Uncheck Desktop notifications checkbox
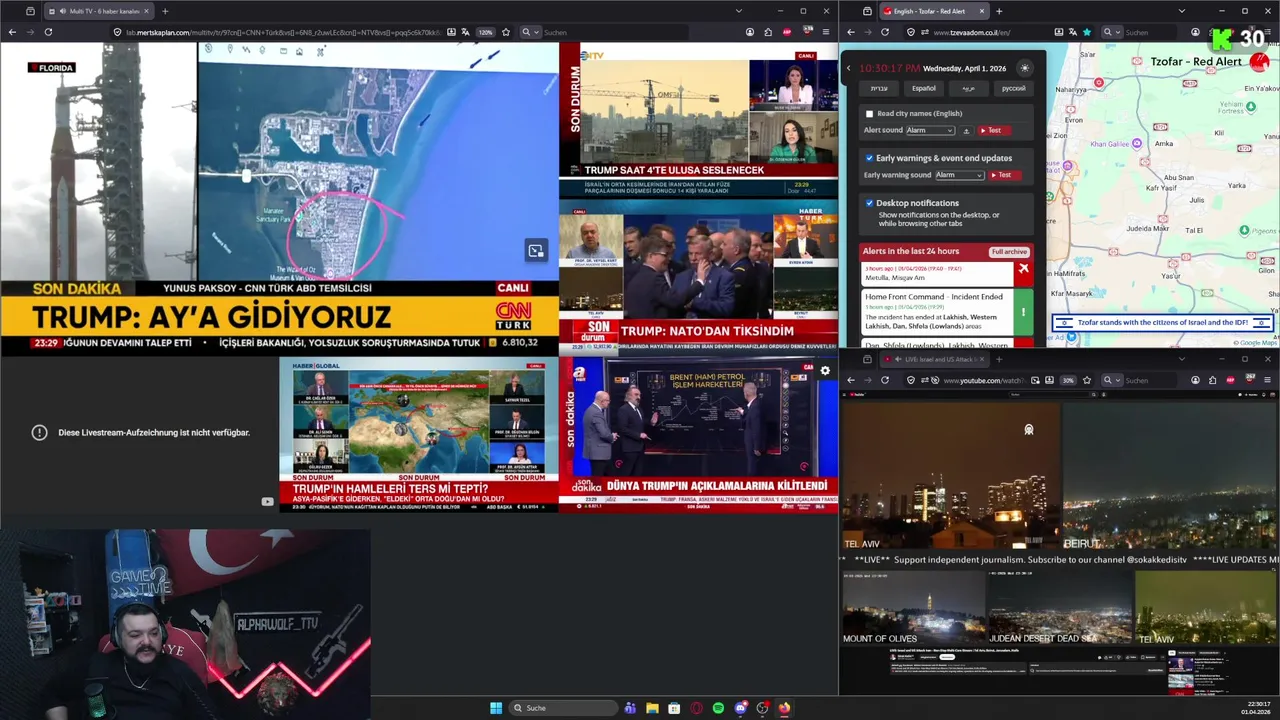The width and height of the screenshot is (1280, 720). [869, 203]
